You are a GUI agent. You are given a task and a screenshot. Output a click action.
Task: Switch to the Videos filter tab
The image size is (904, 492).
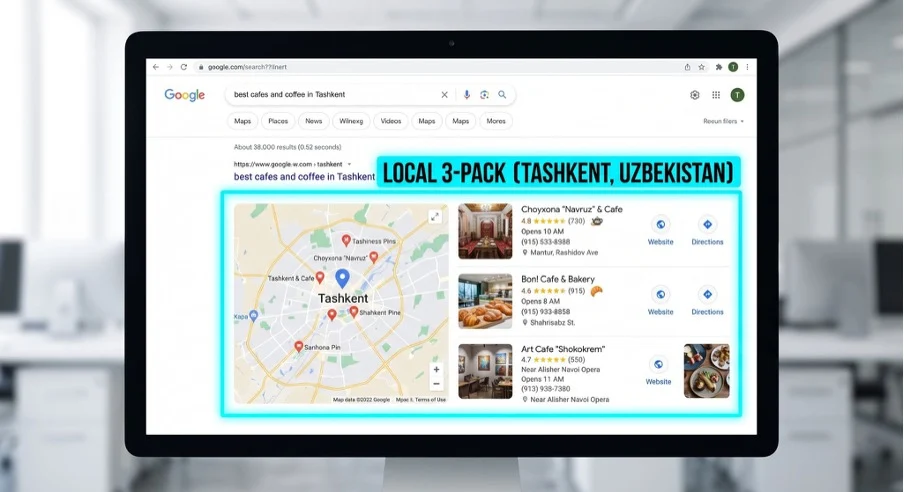pyautogui.click(x=390, y=121)
